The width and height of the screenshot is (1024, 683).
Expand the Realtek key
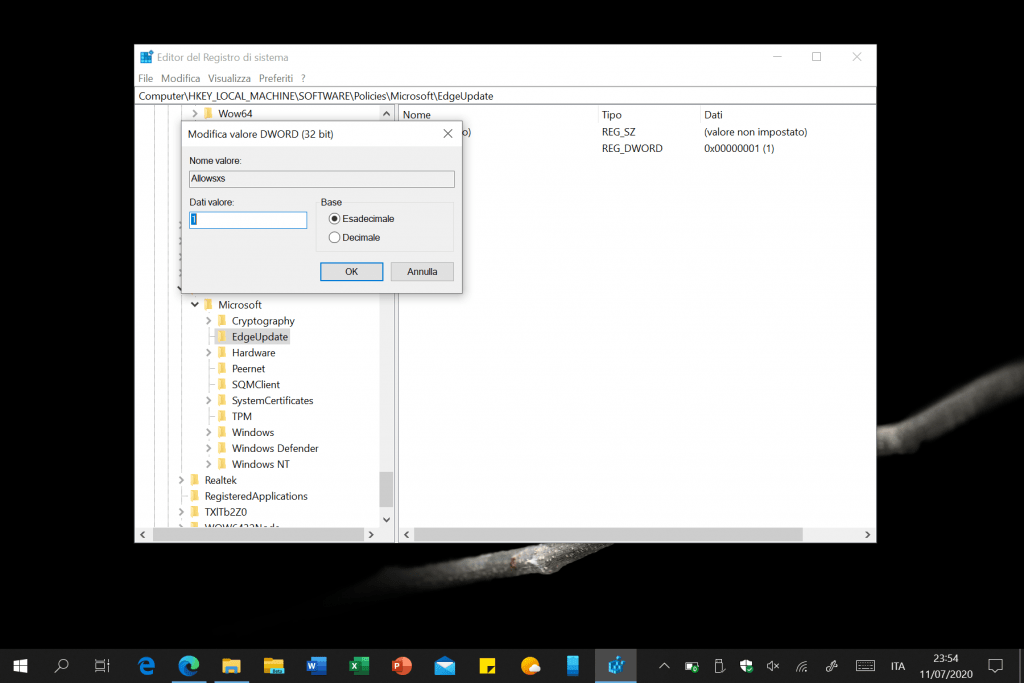[x=181, y=481]
